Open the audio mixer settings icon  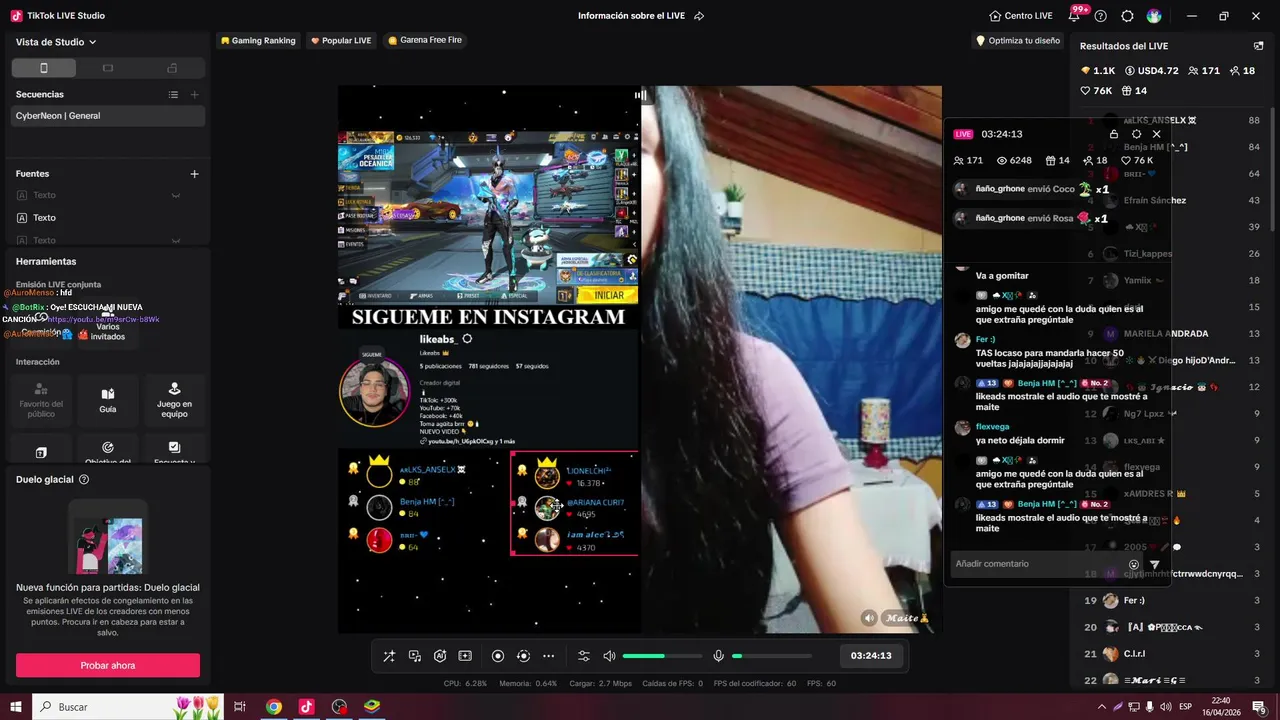pyautogui.click(x=584, y=656)
